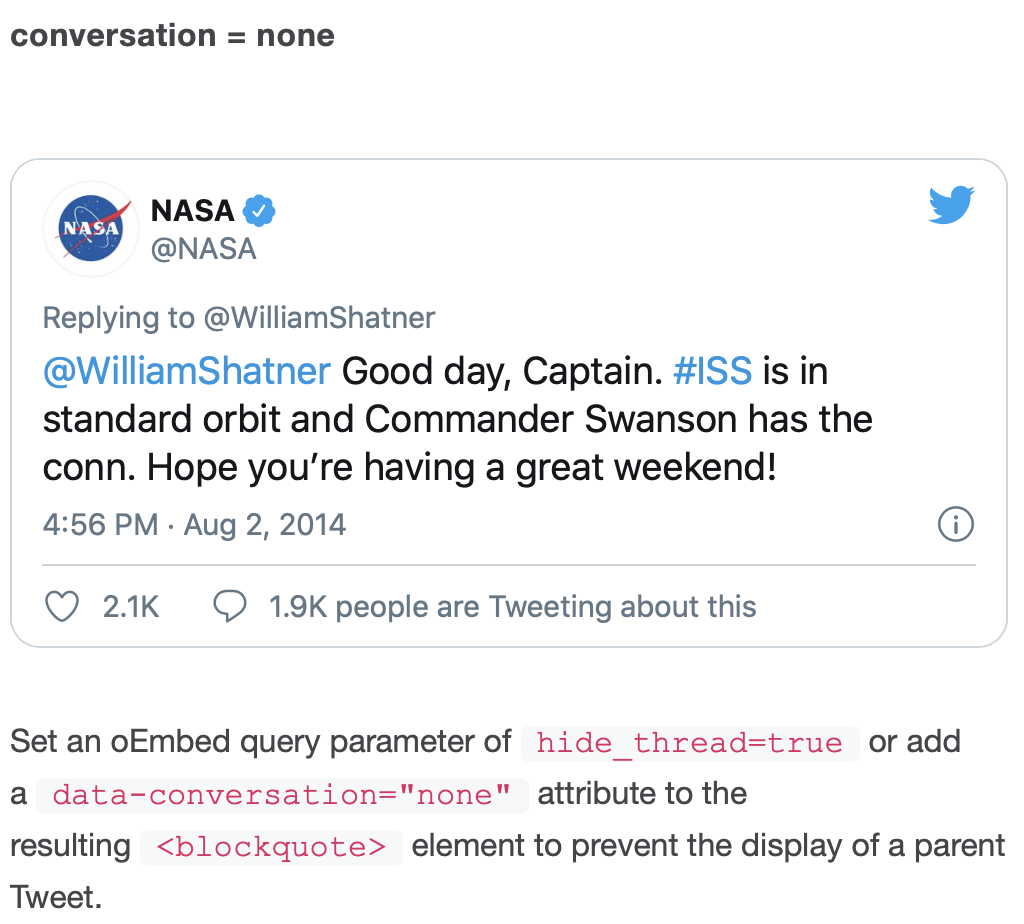1024x924 pixels.
Task: Click the 4:56 PM · Aug 2, 2014 timestamp
Action: (195, 525)
